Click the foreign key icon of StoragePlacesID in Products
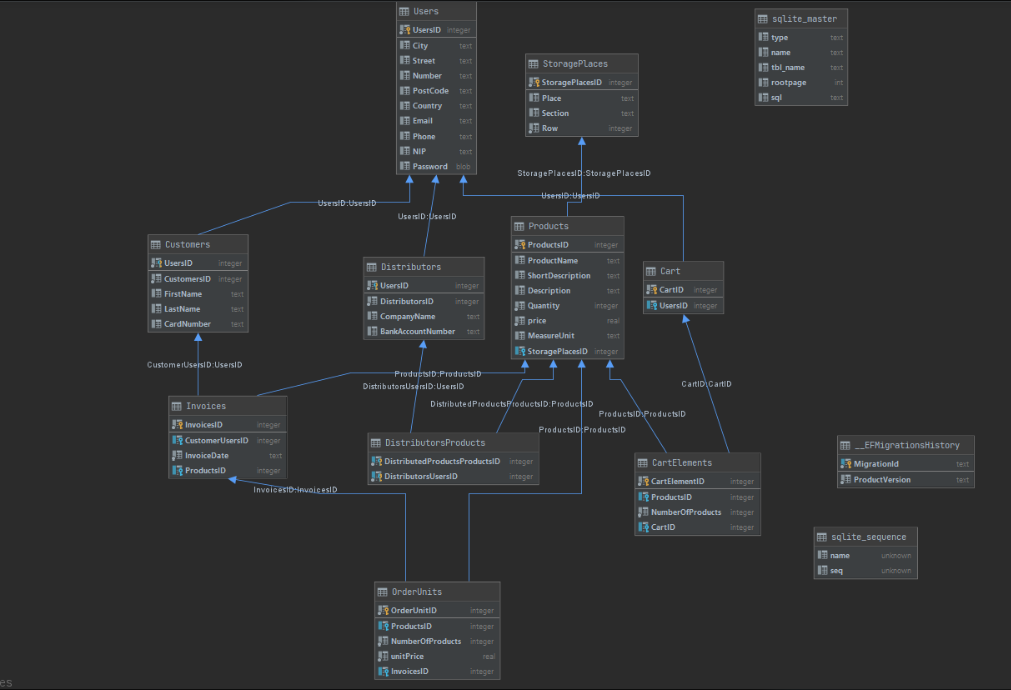Screen dimensions: 1011x690 520,351
